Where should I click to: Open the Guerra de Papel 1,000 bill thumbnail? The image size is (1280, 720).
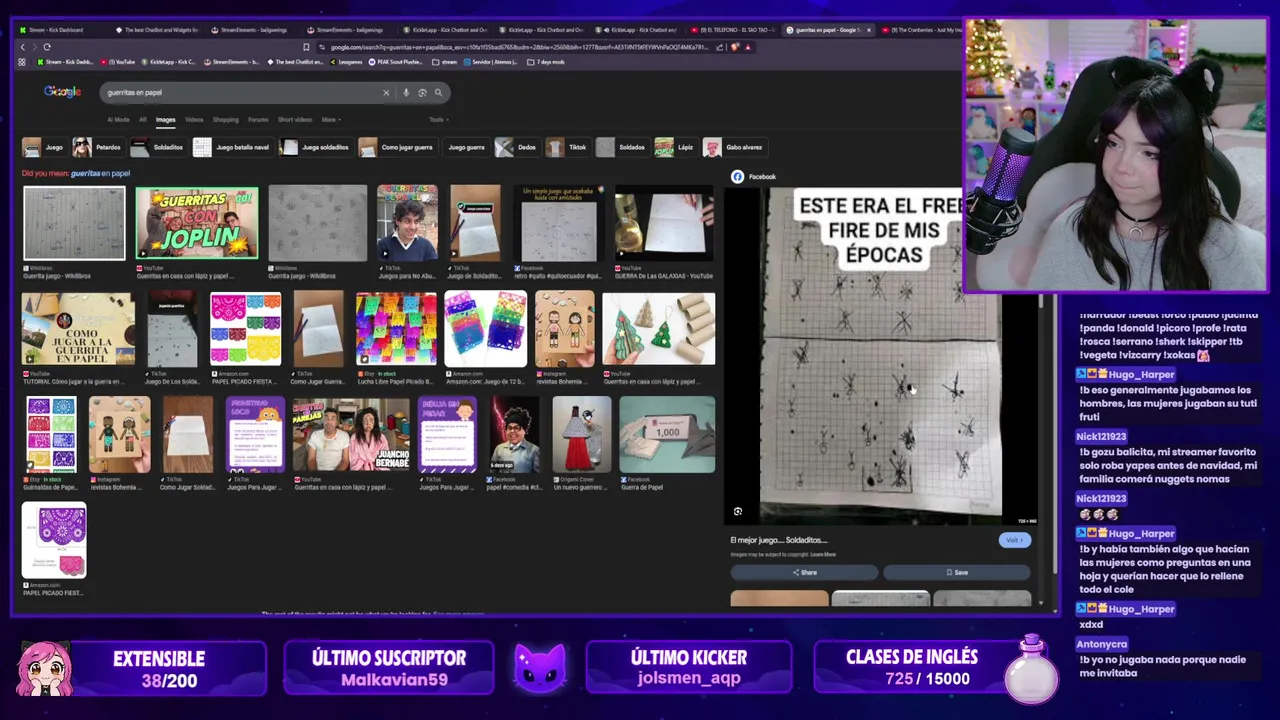pyautogui.click(x=667, y=434)
